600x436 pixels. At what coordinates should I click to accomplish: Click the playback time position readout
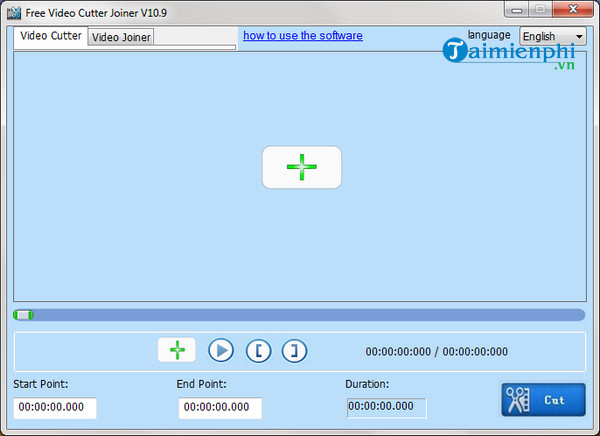436,352
